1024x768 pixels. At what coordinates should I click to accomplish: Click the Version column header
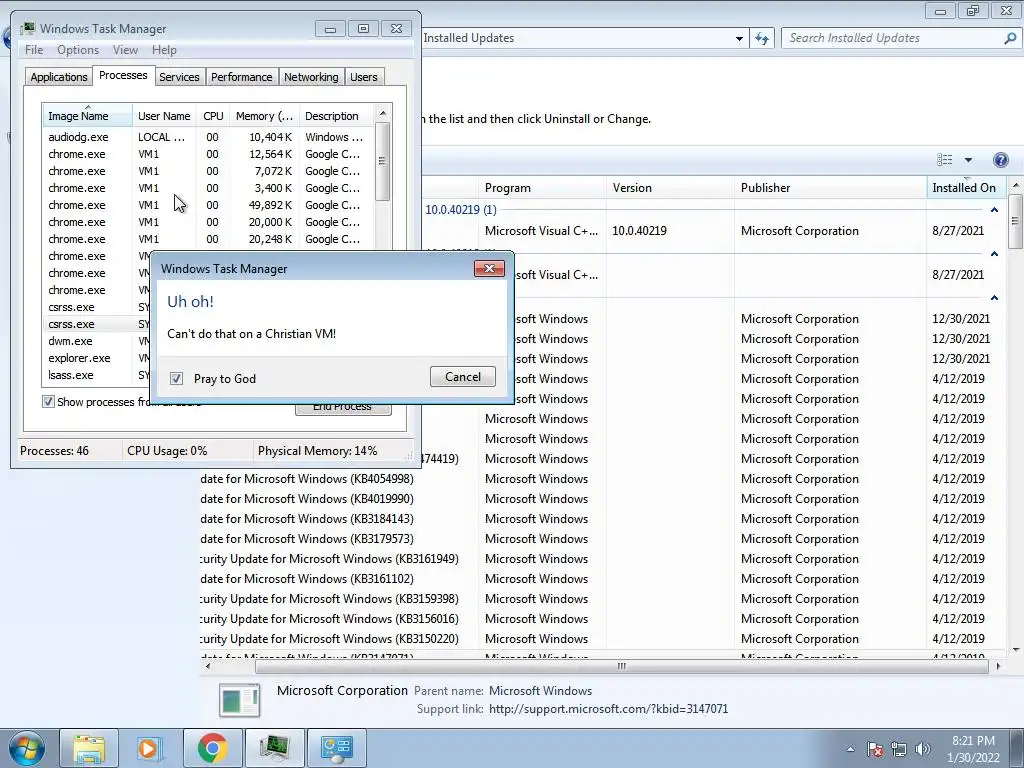670,188
